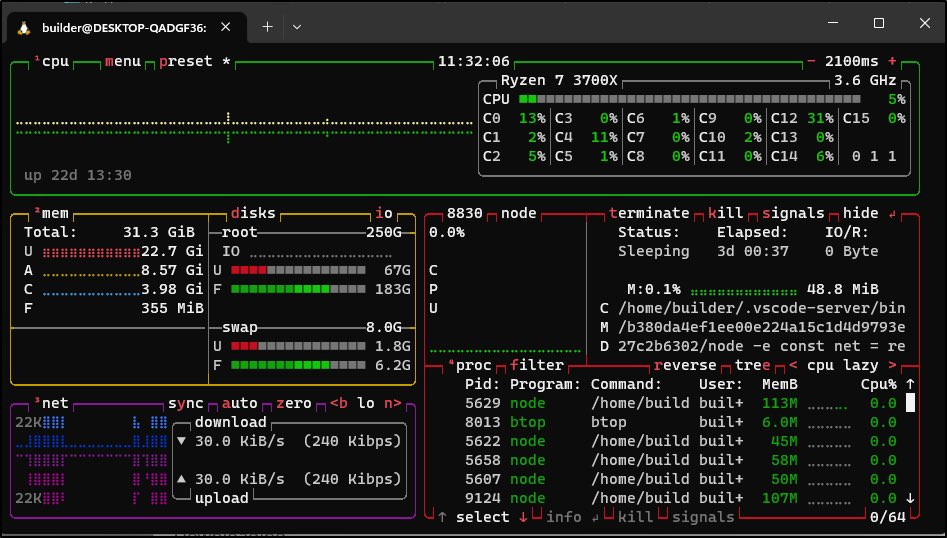Screen dimensions: 947x538
Task: Toggle the mem box label
Action: click(x=51, y=214)
